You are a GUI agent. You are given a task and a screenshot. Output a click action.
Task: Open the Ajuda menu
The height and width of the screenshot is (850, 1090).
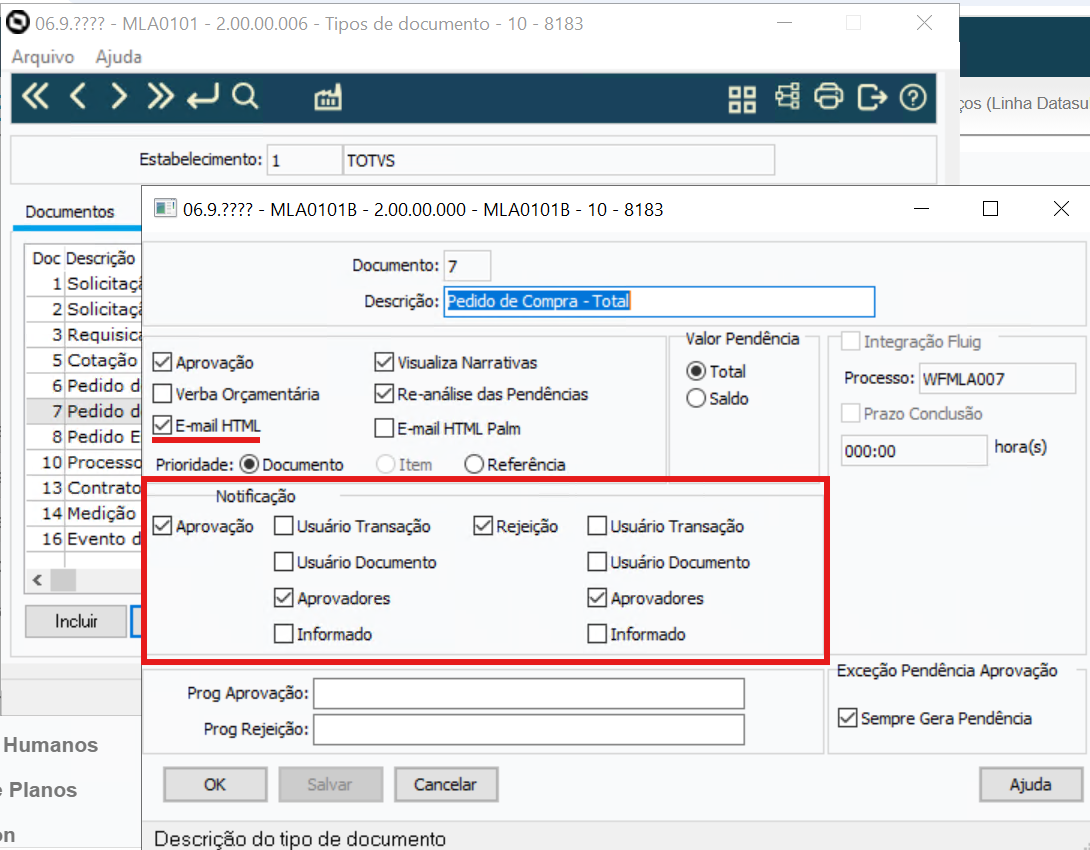118,57
